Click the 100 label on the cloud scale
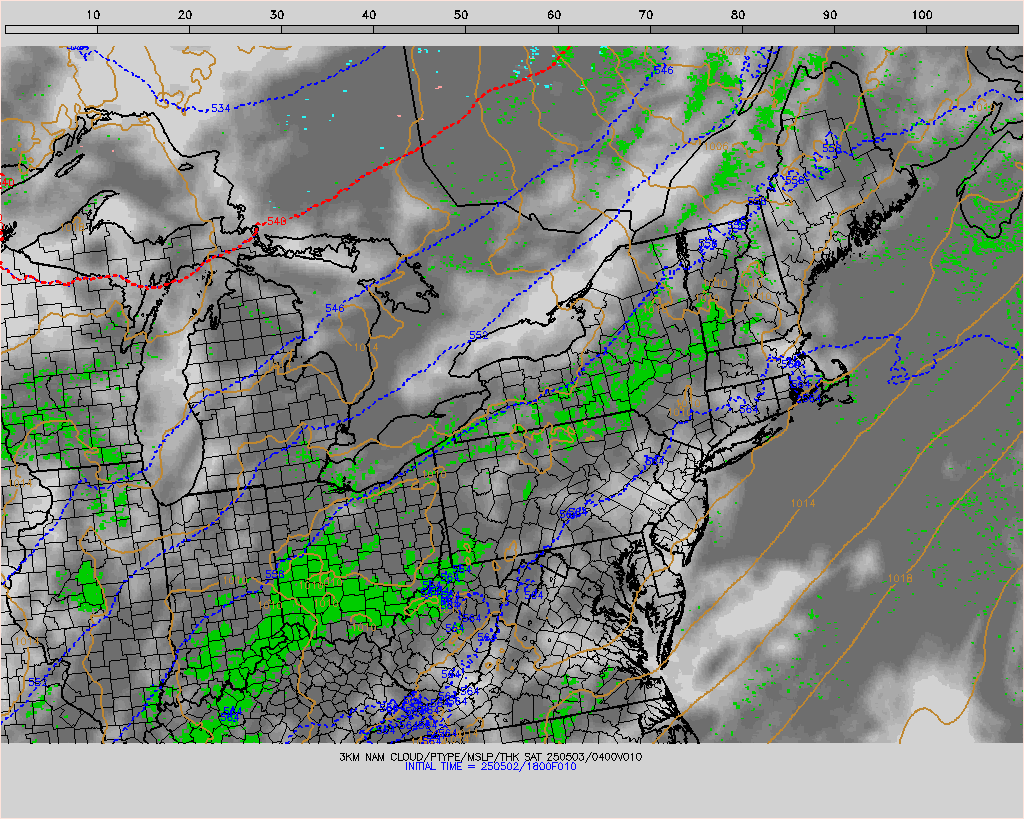Image resolution: width=1024 pixels, height=819 pixels. coord(921,14)
